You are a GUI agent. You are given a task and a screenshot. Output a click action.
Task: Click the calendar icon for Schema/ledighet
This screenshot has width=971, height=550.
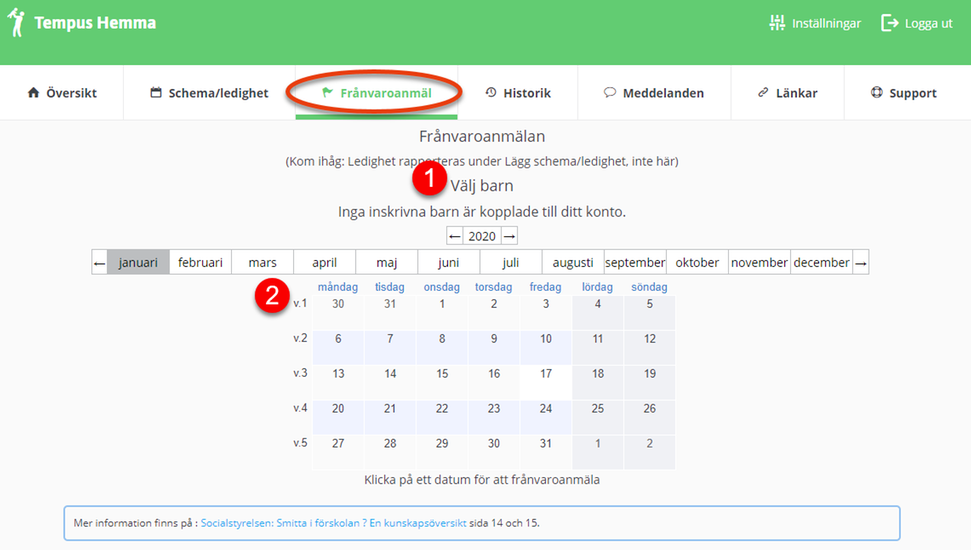tap(156, 92)
